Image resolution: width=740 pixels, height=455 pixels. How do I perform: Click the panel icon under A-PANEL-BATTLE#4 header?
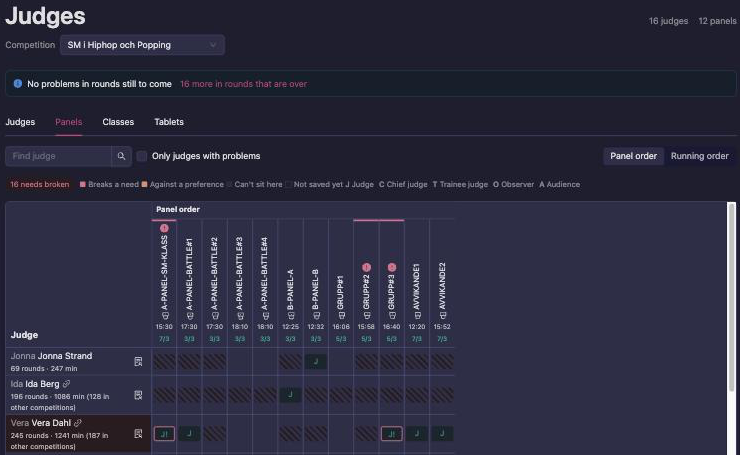pos(265,315)
